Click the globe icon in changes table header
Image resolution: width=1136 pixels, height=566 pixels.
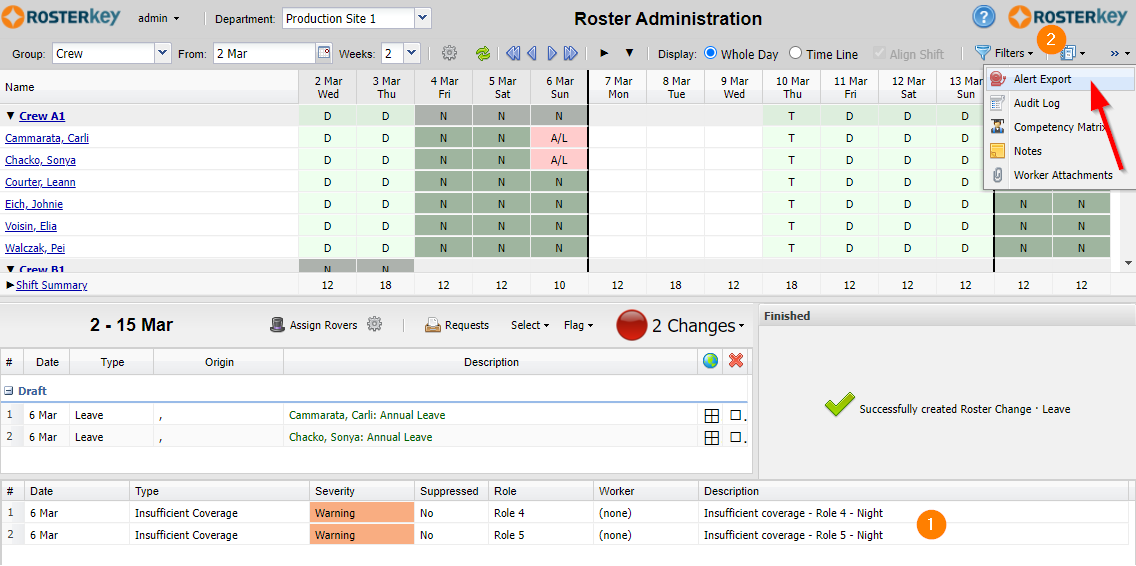click(x=711, y=360)
